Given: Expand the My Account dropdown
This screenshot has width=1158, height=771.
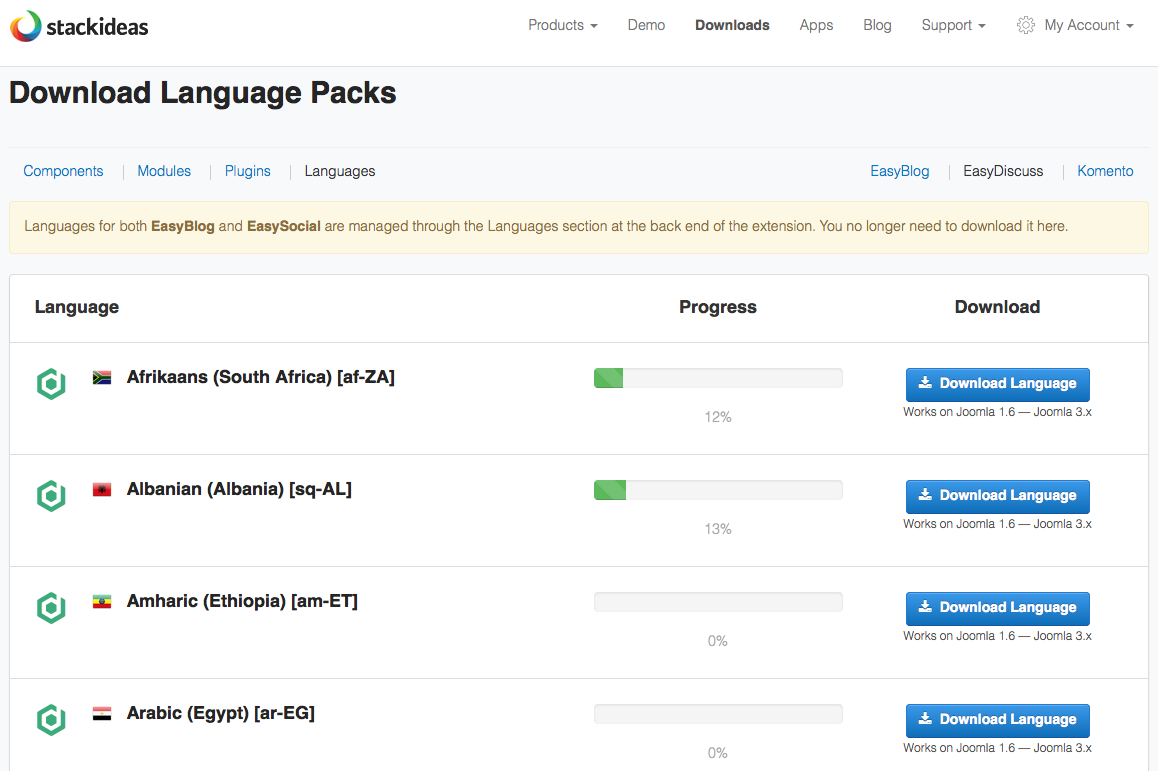Looking at the screenshot, I should click(x=1089, y=25).
